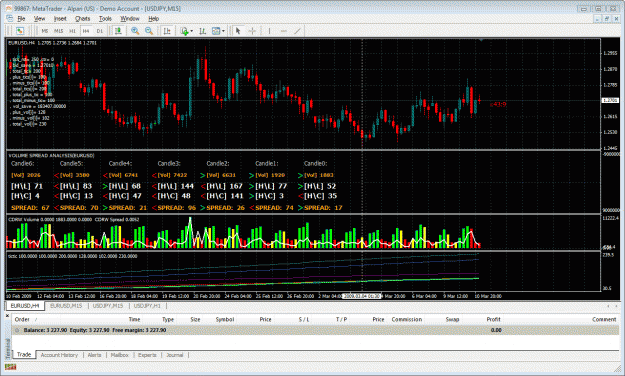Open the File menu
The image size is (625, 376).
[x=21, y=18]
